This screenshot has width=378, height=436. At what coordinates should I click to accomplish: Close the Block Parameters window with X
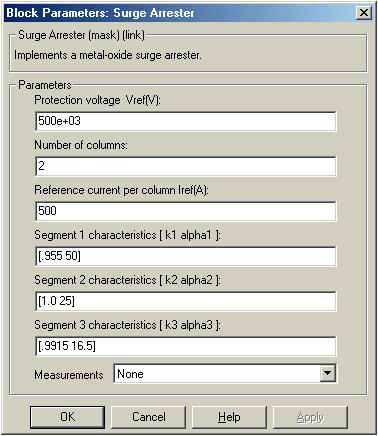[x=364, y=13]
